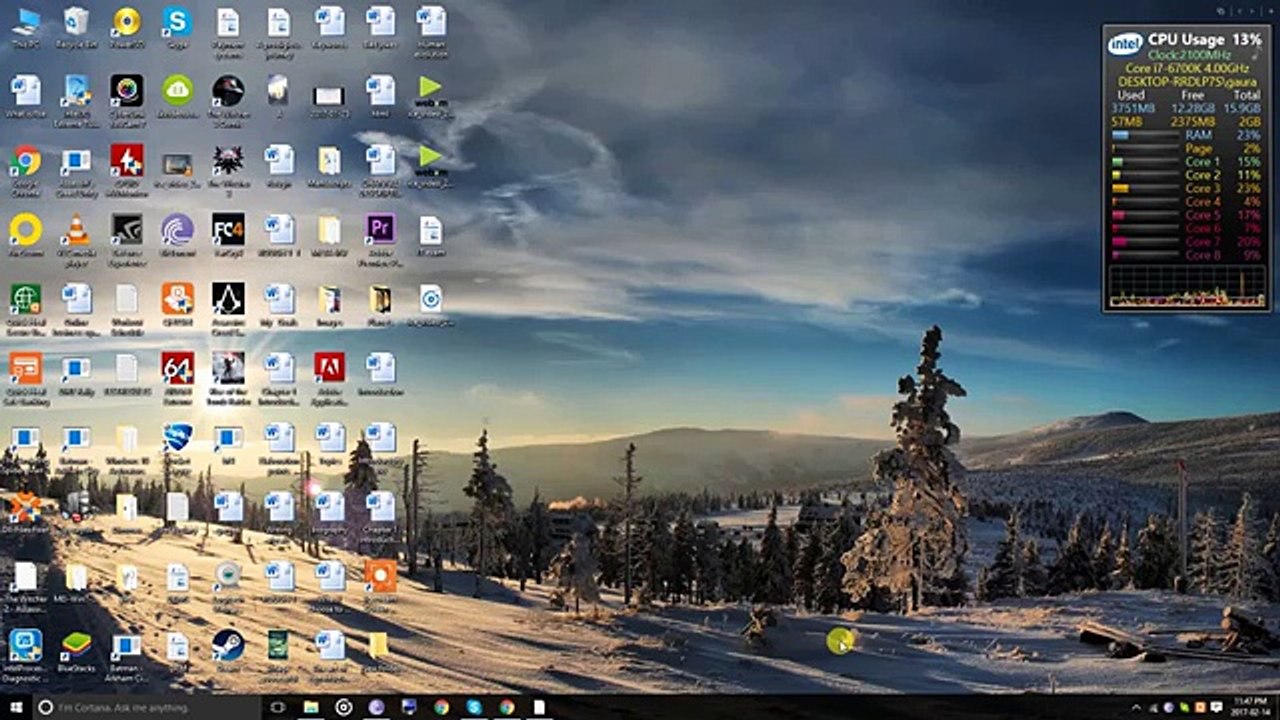The height and width of the screenshot is (720, 1280).
Task: Select the AIDA64 Extreme desktop shortcut
Action: [x=177, y=375]
